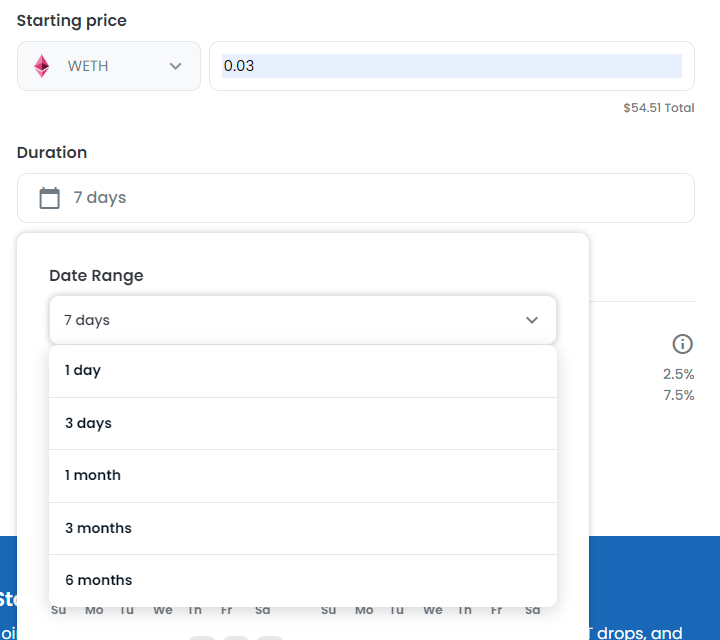Choose 3 months duration

pos(303,528)
